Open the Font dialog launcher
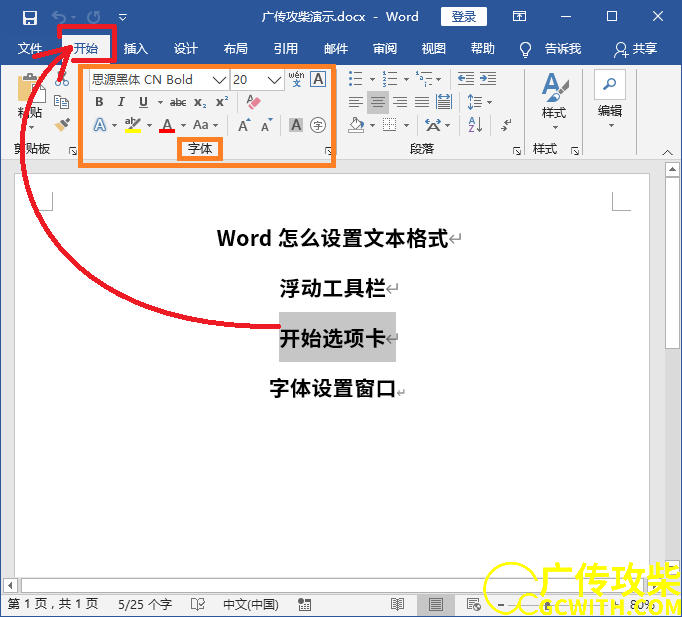The image size is (682, 617). [x=328, y=150]
